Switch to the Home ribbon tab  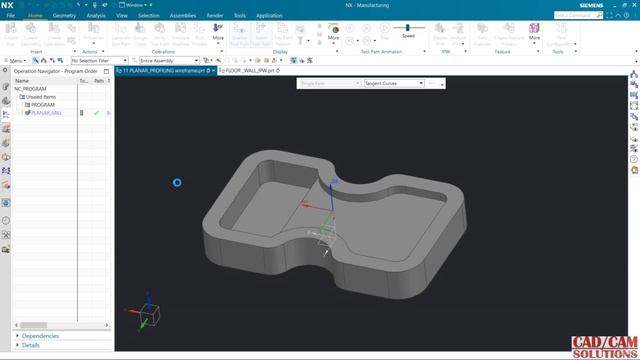pos(35,16)
